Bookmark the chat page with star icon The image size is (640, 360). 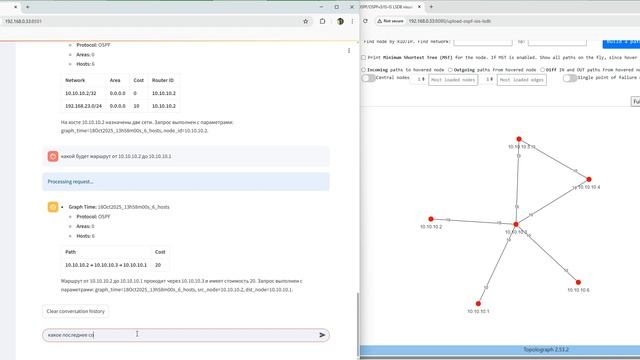coord(305,21)
